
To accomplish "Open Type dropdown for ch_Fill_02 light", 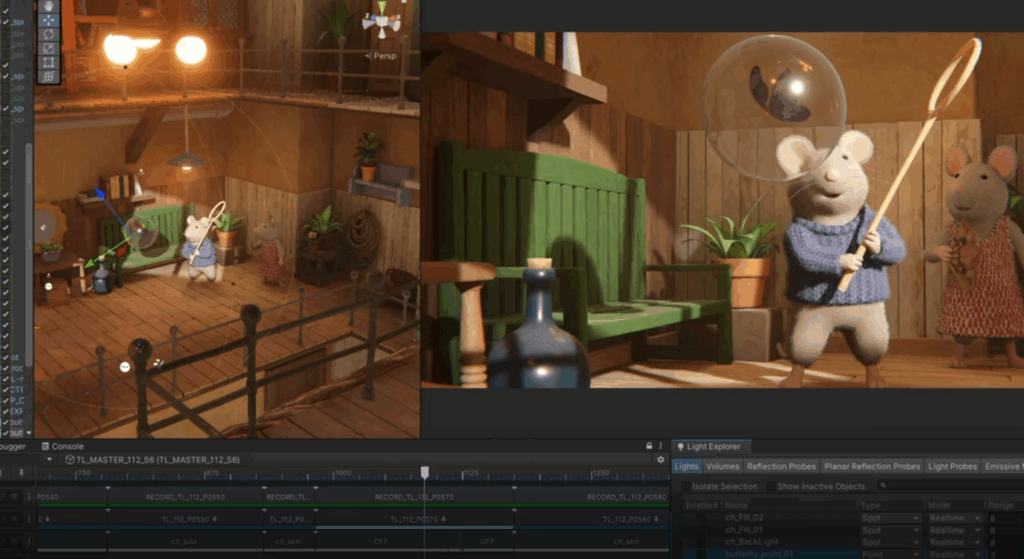I will pos(889,518).
